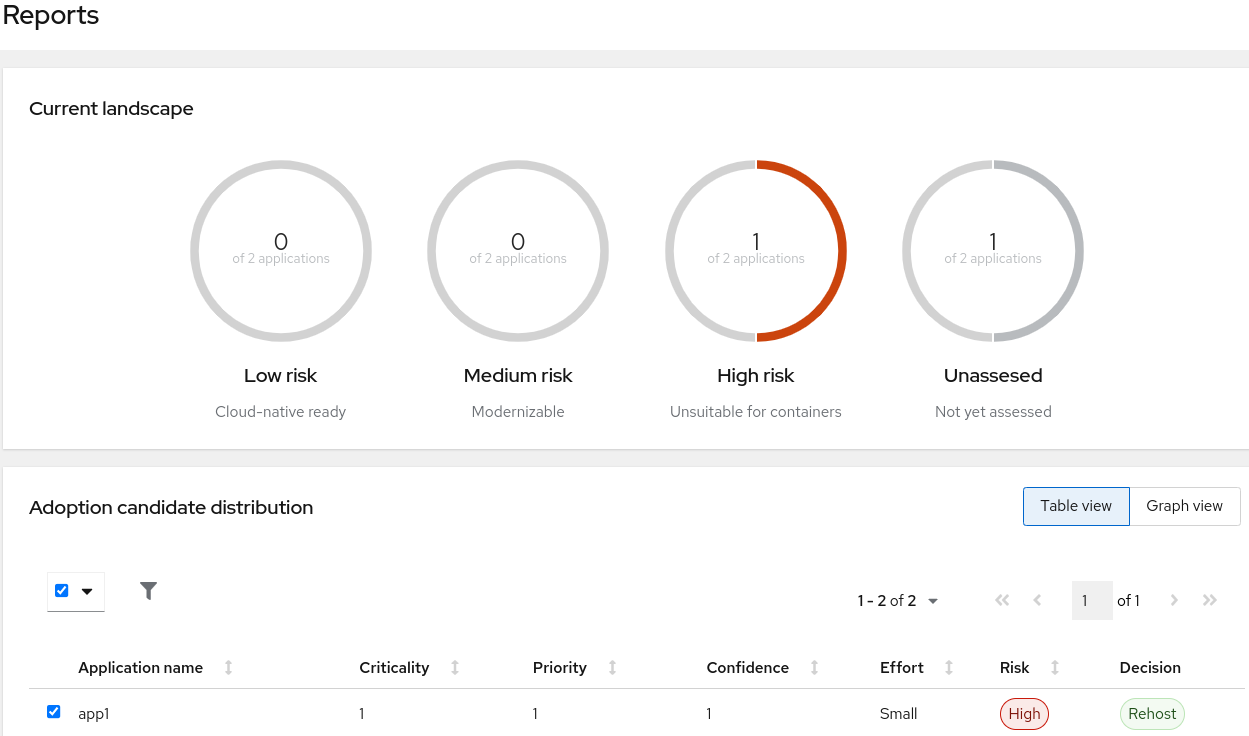Toggle the select-all bulk checkbox
Image resolution: width=1249 pixels, height=736 pixels.
click(62, 591)
